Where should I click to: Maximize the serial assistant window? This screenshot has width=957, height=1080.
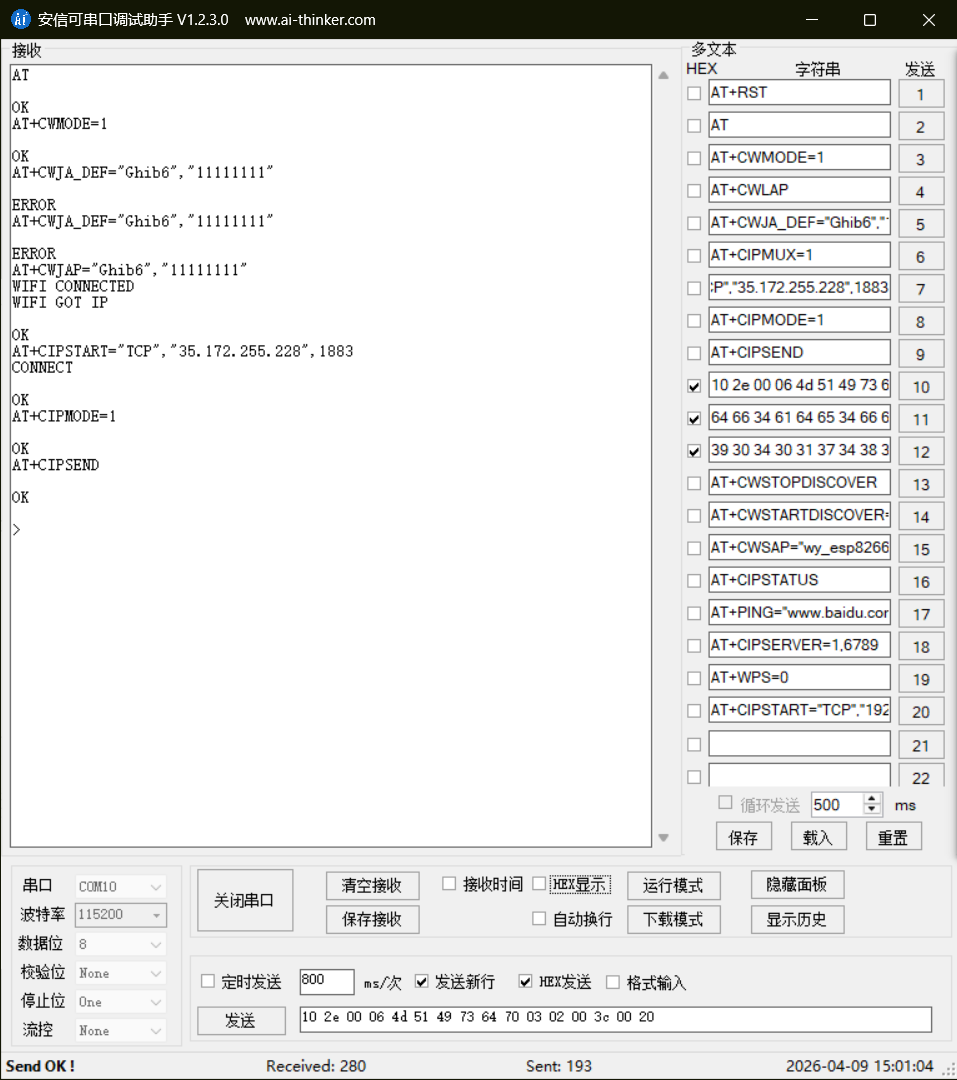click(870, 20)
